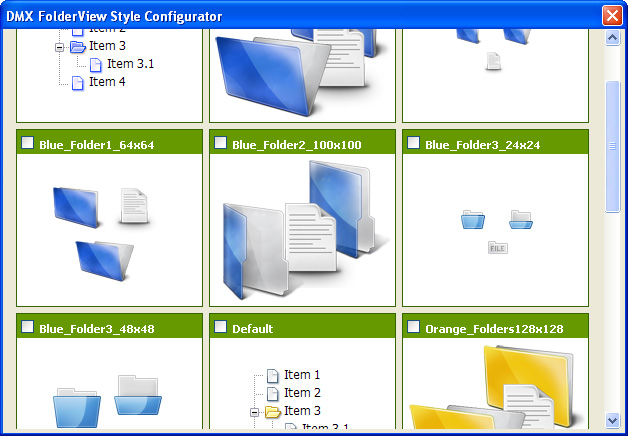Click closed small folder icon in Blue_Folder3_24x24
Screen dimensions: 628x436
coord(473,219)
